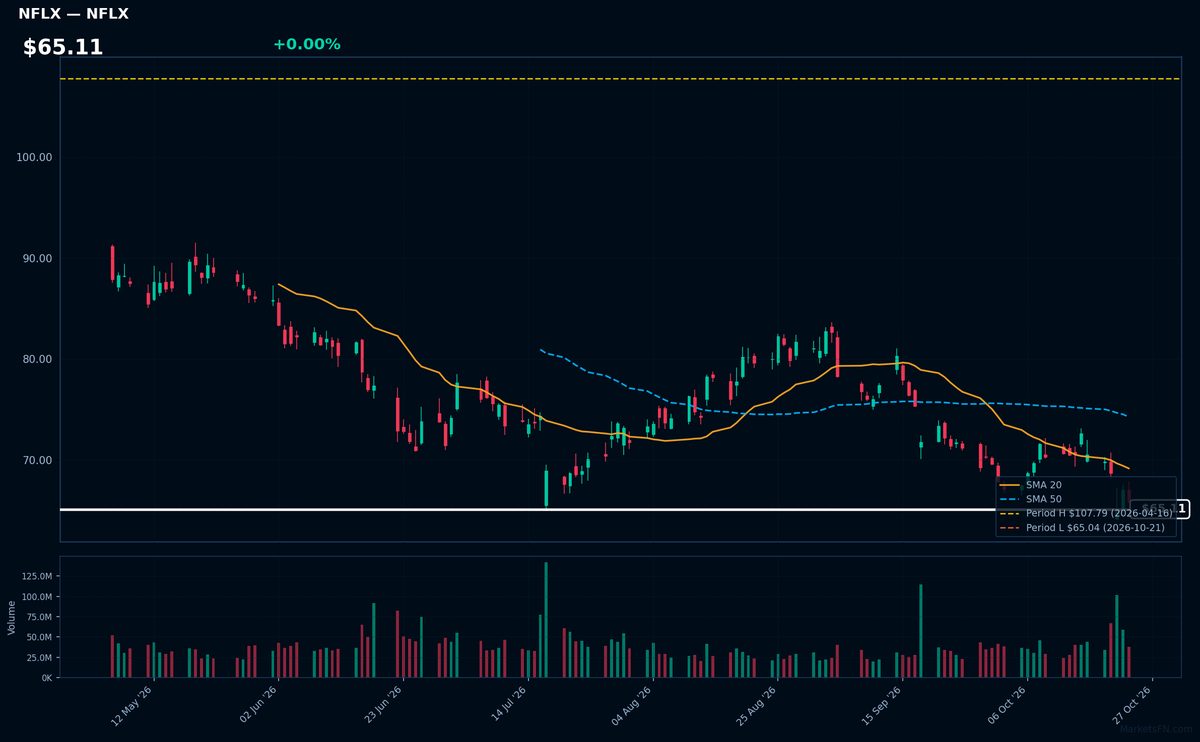Click the 80.00 price axis label
This screenshot has width=1200, height=742.
[37, 359]
